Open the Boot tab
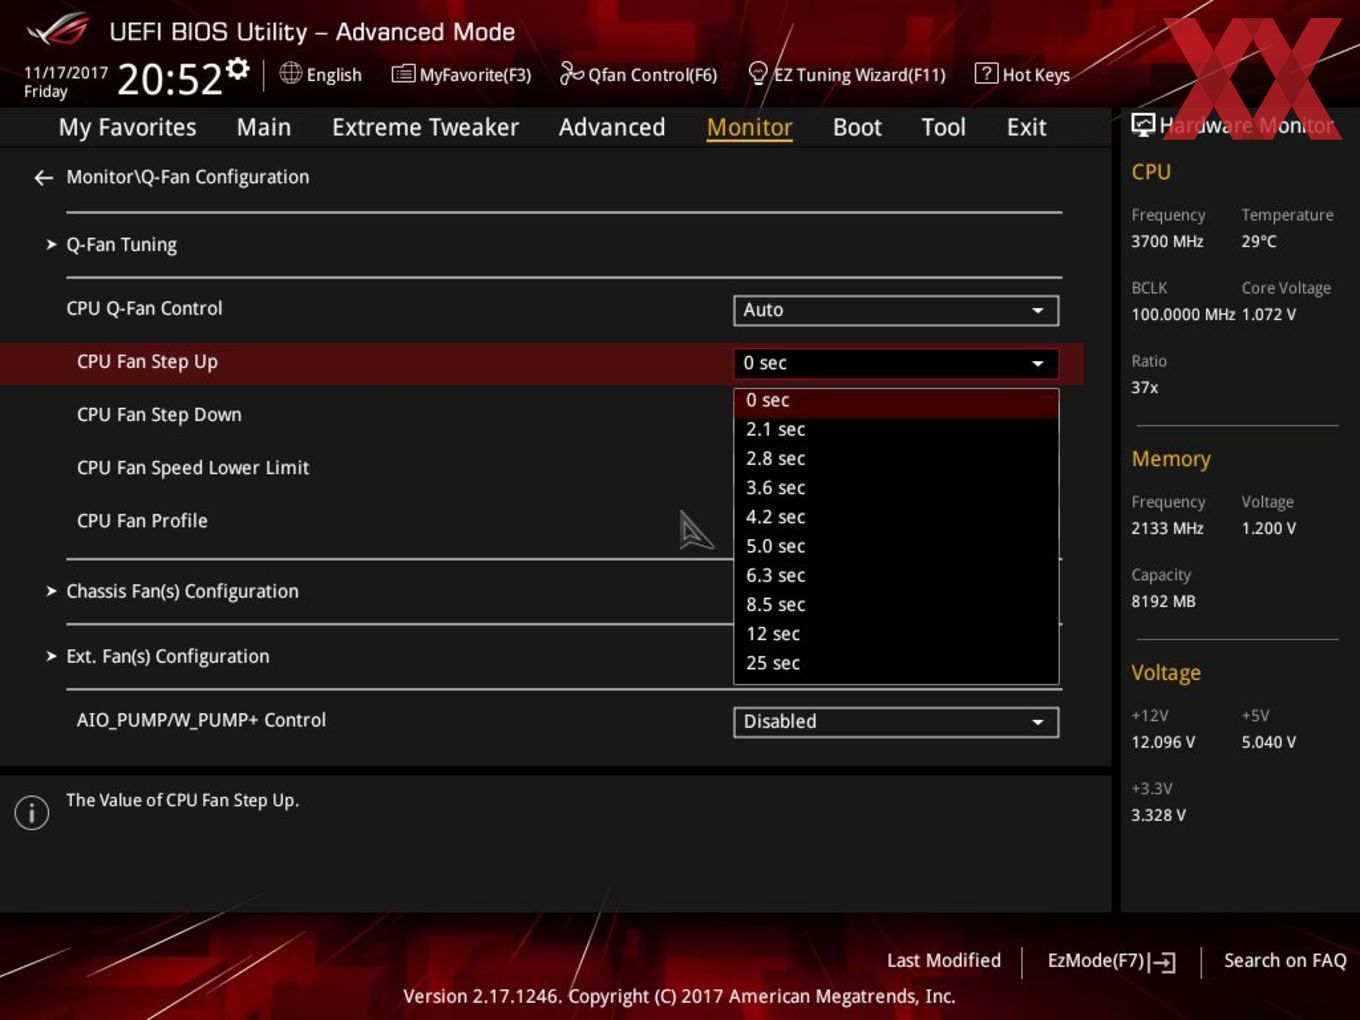This screenshot has height=1020, width=1360. coord(857,127)
